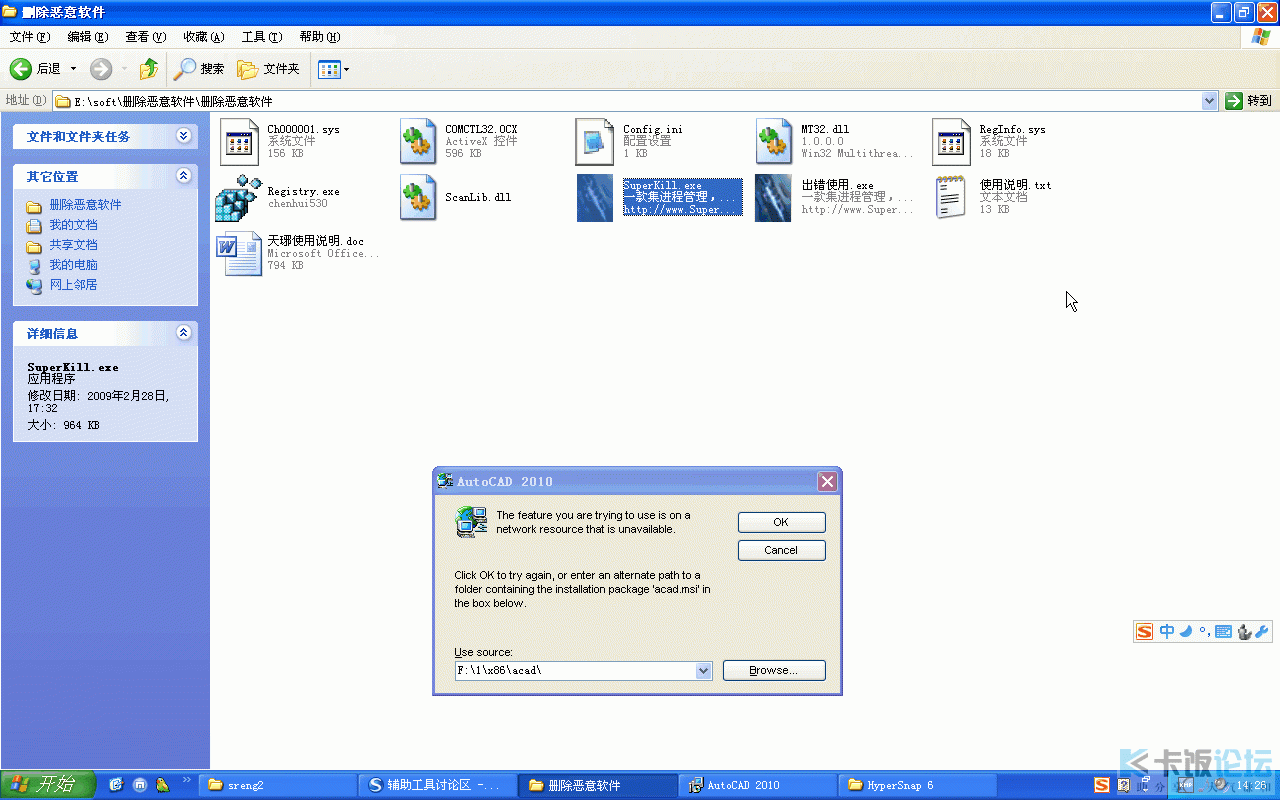
Task: Click the Start (开始) button
Action: [x=48, y=785]
